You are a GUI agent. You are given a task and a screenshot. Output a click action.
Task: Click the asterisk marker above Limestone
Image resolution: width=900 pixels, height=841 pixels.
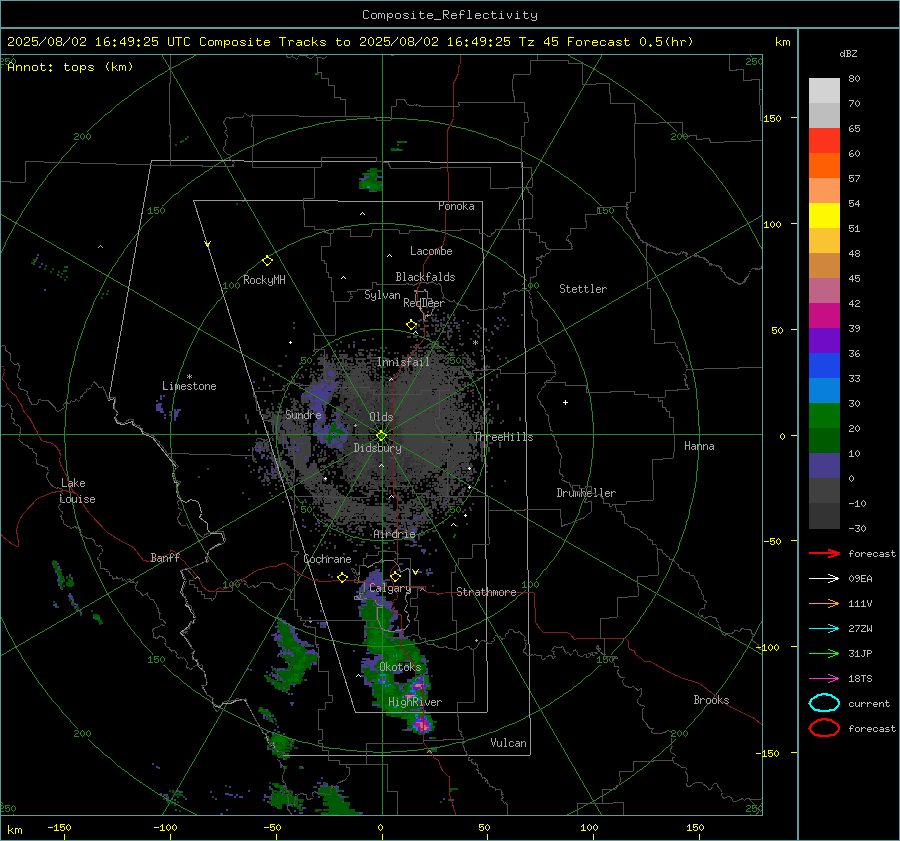[x=189, y=377]
